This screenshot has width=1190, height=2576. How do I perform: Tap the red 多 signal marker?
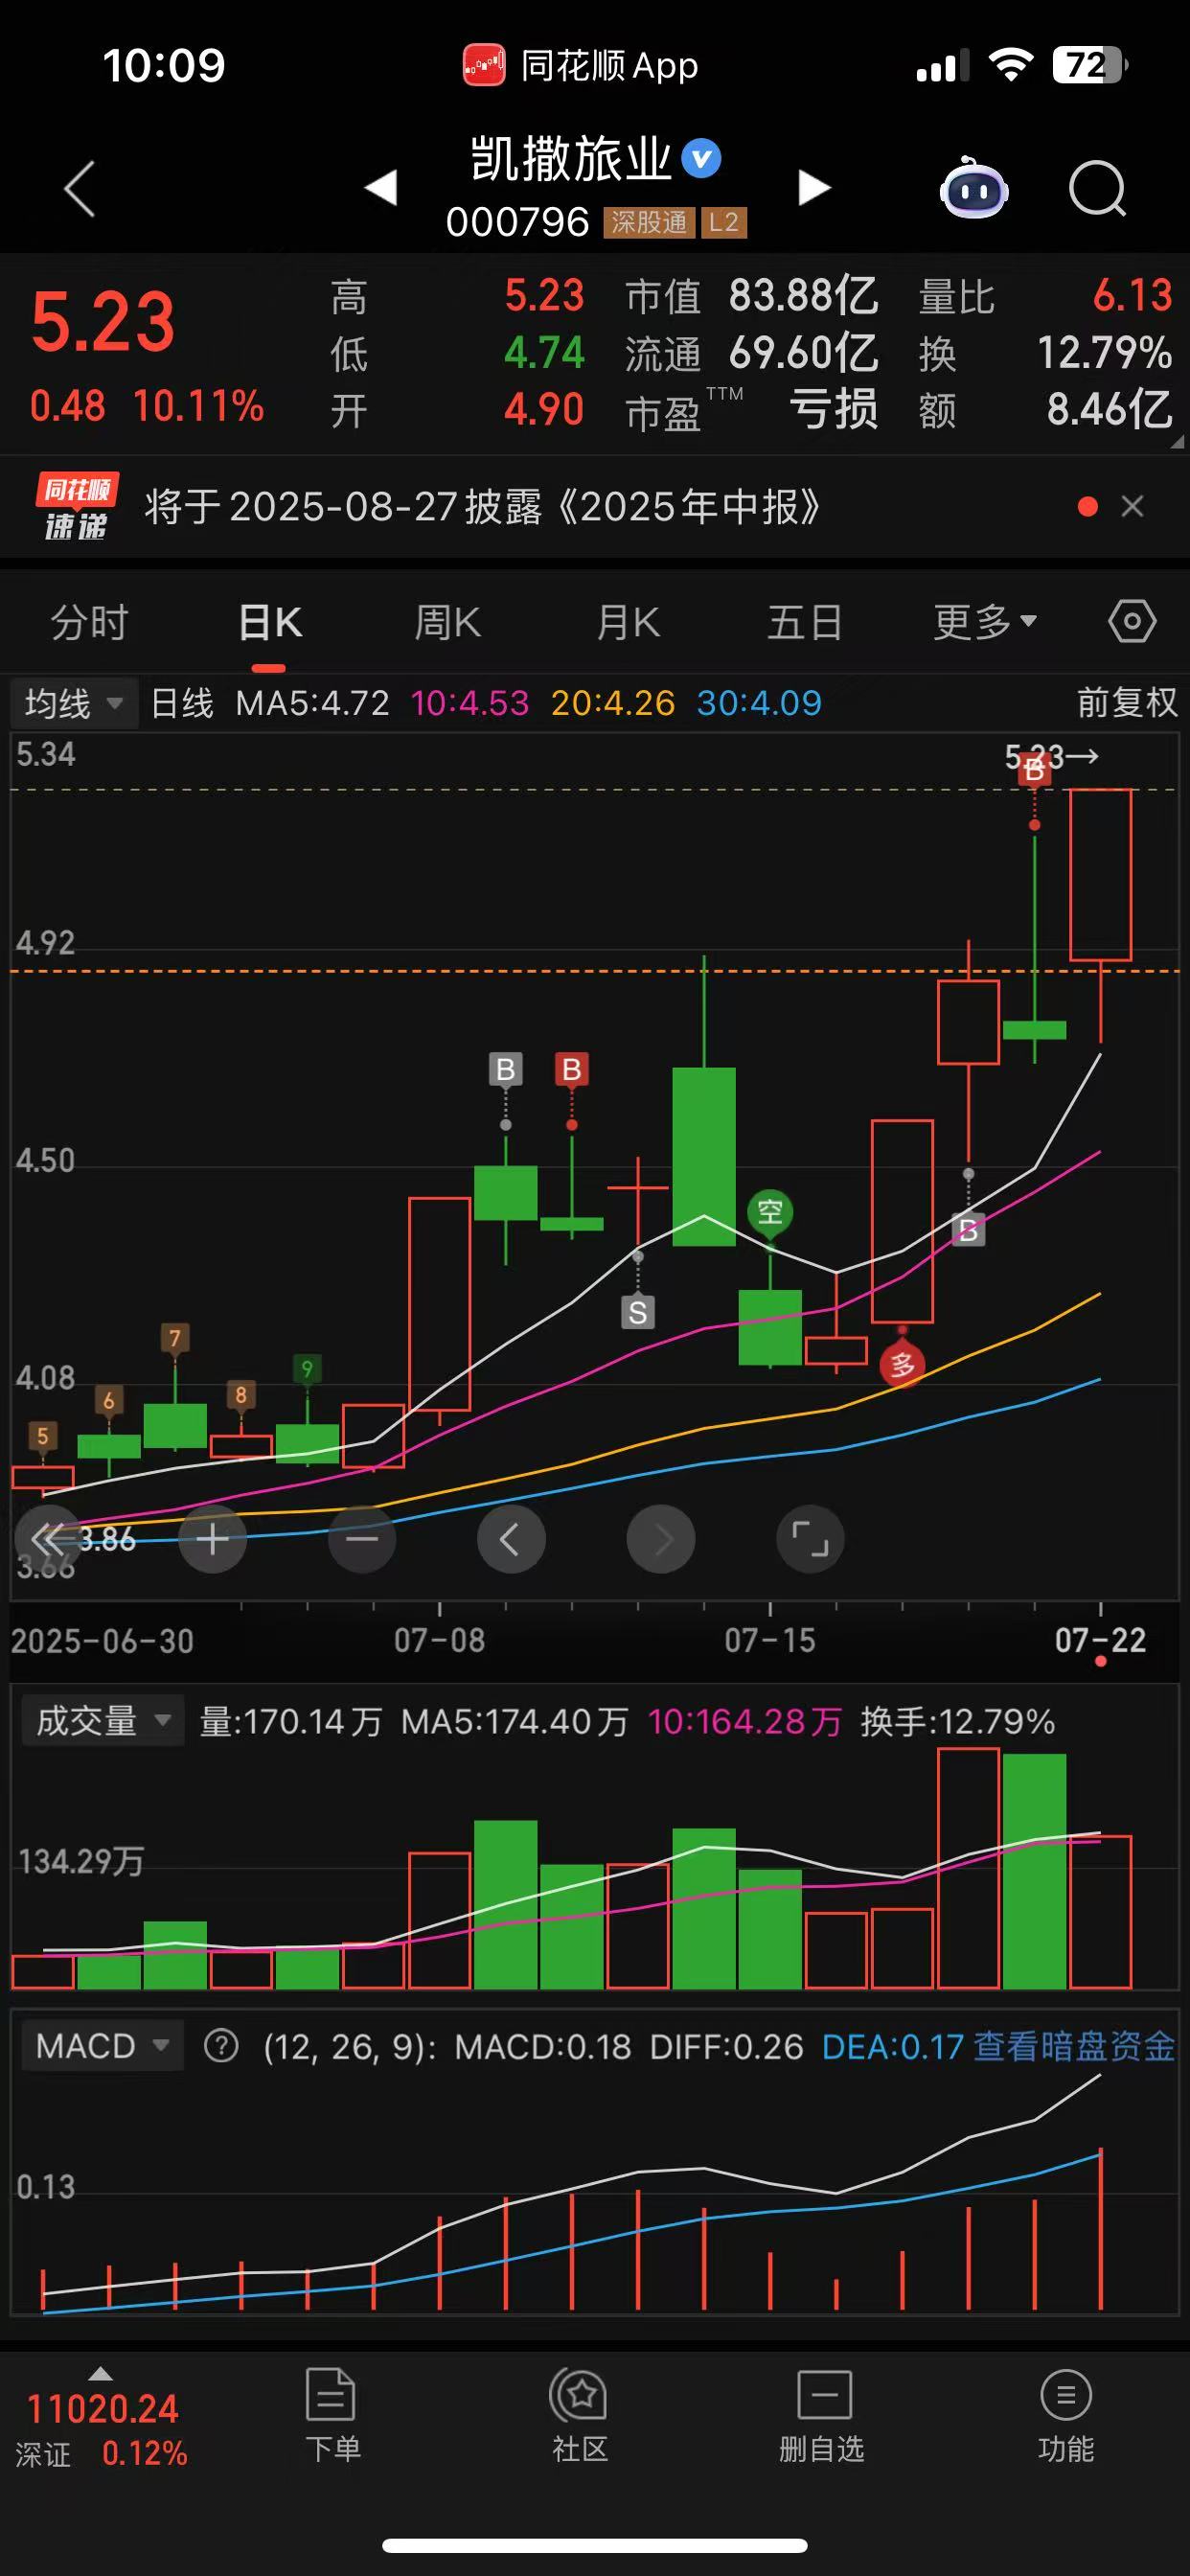click(x=903, y=1364)
